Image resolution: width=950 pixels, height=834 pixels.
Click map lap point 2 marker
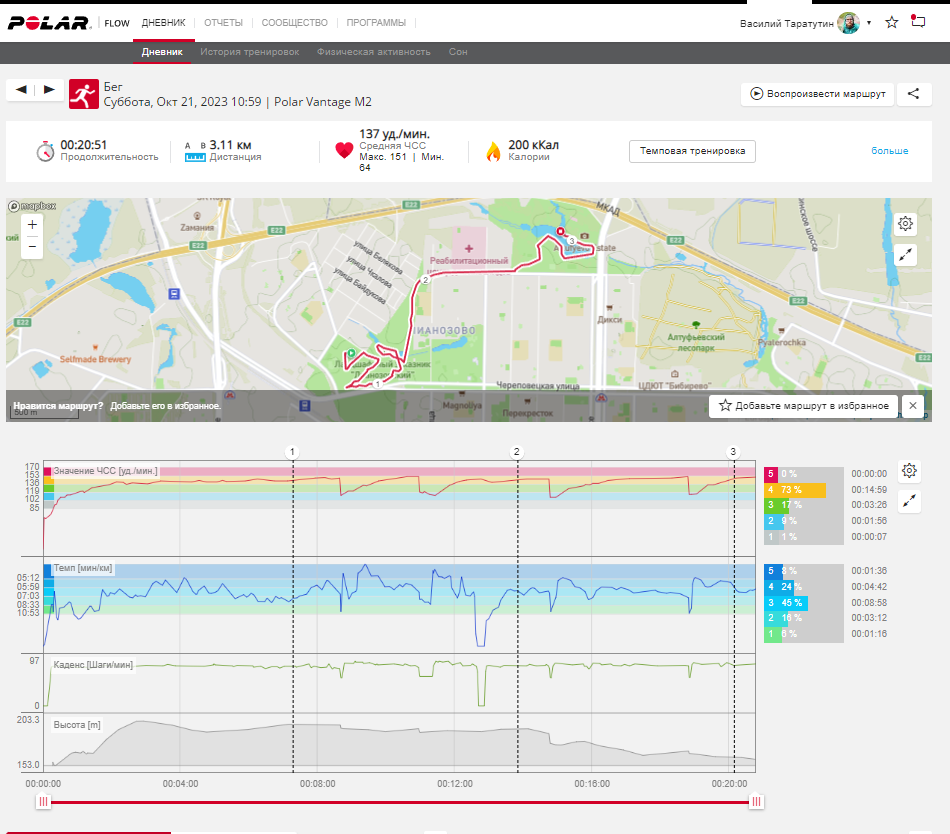(426, 280)
